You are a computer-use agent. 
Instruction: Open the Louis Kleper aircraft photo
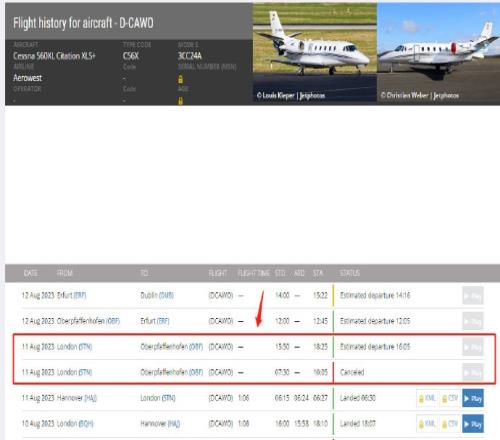[x=315, y=53]
